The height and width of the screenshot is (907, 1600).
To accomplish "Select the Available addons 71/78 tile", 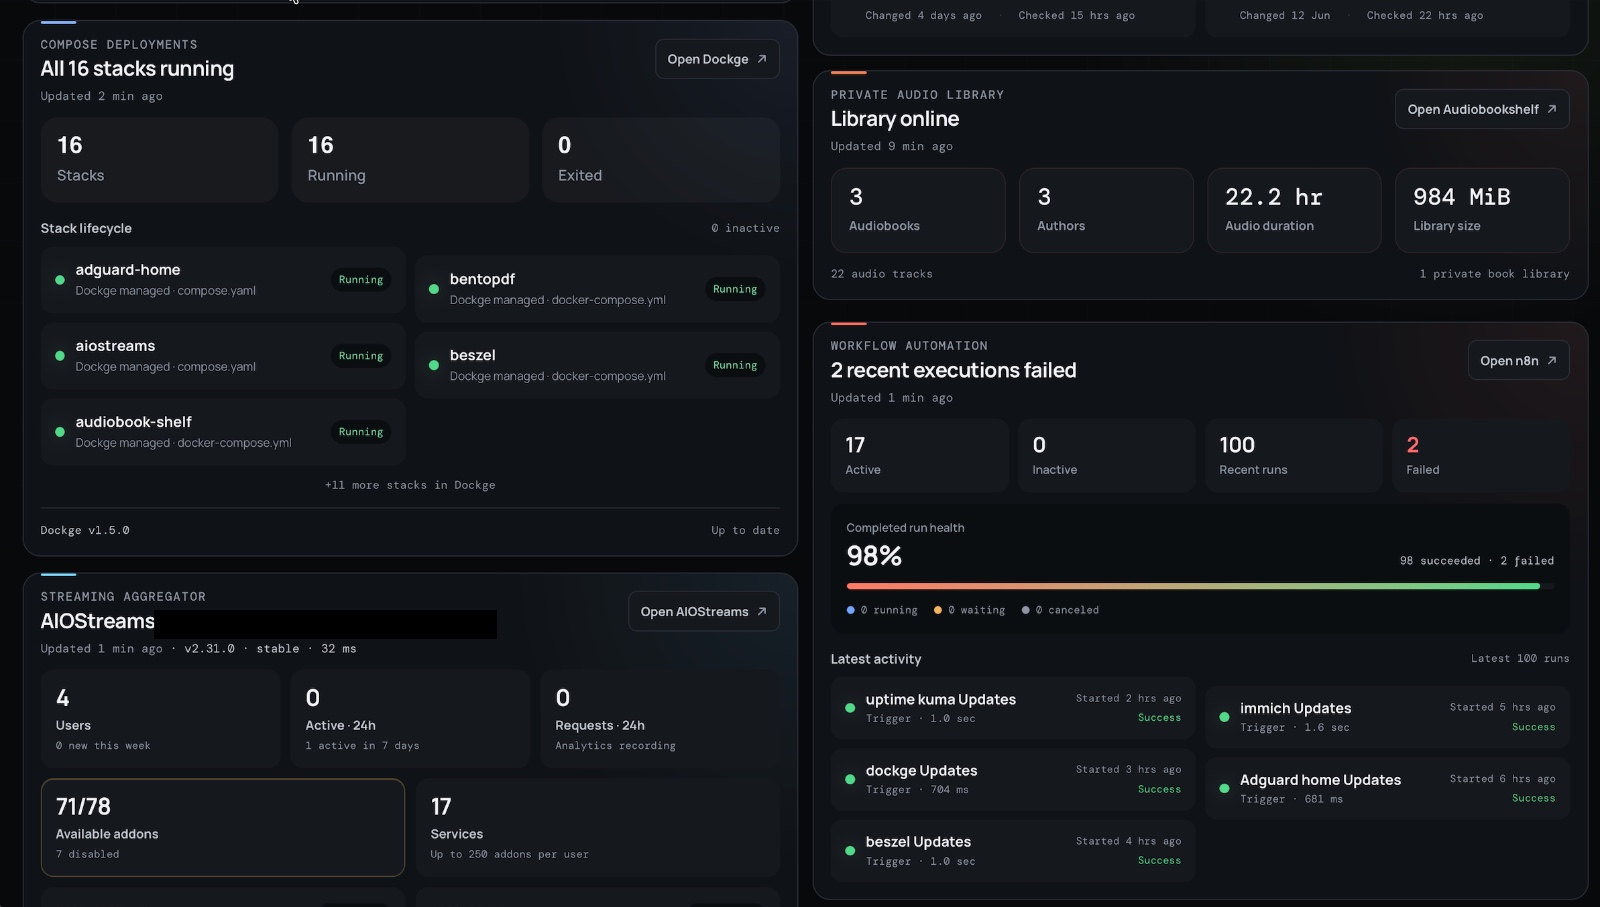I will pyautogui.click(x=223, y=827).
